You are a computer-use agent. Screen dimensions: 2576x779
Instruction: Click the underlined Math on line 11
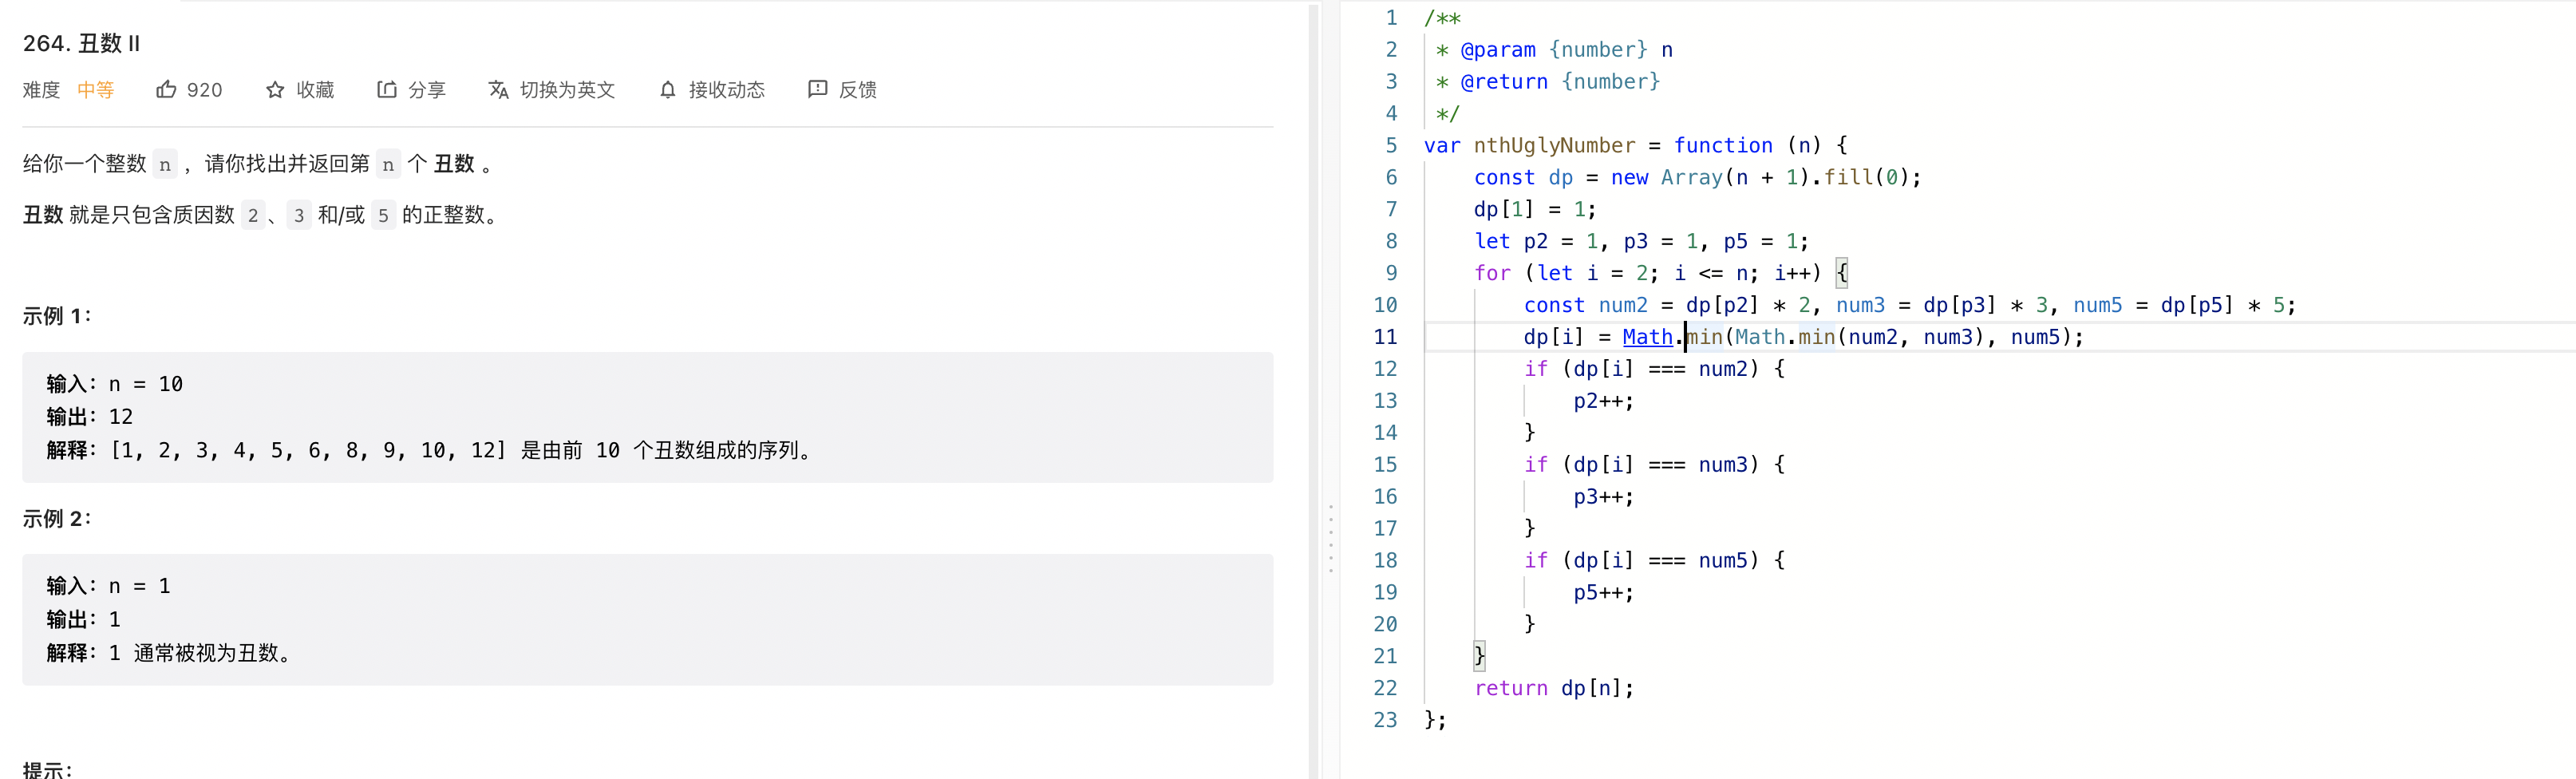point(1648,337)
